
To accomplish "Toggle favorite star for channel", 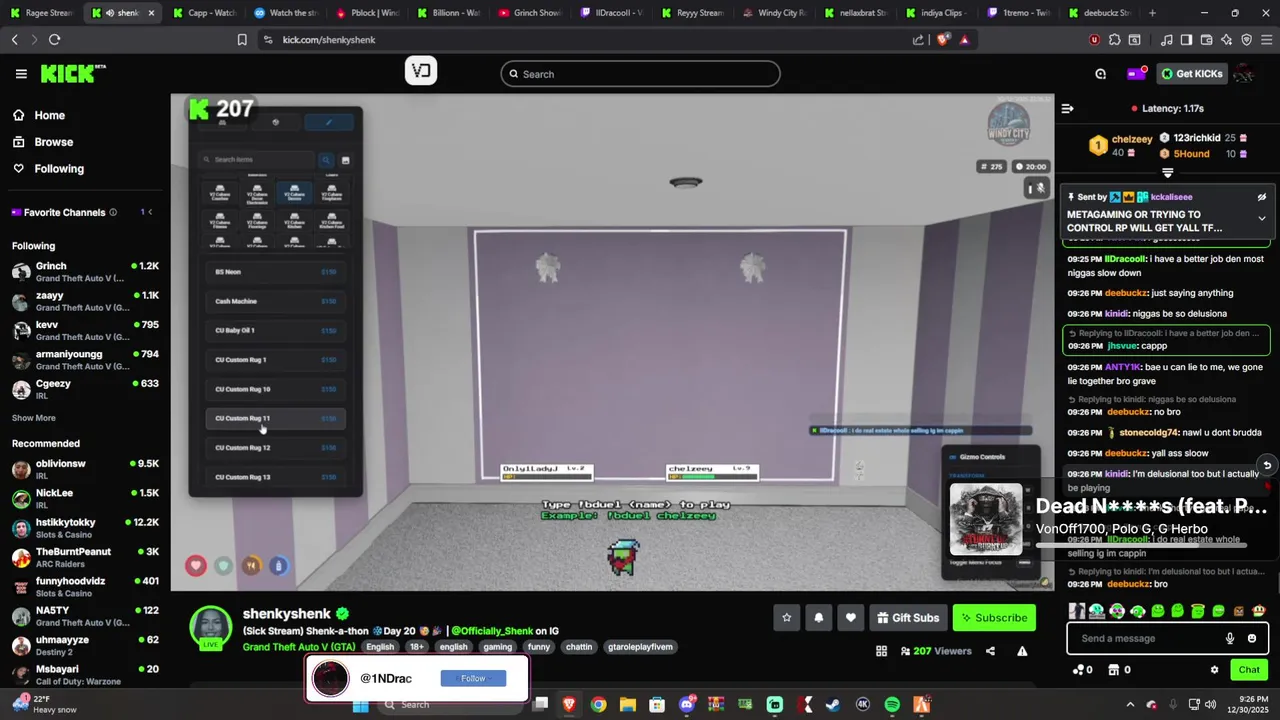I will (x=786, y=618).
